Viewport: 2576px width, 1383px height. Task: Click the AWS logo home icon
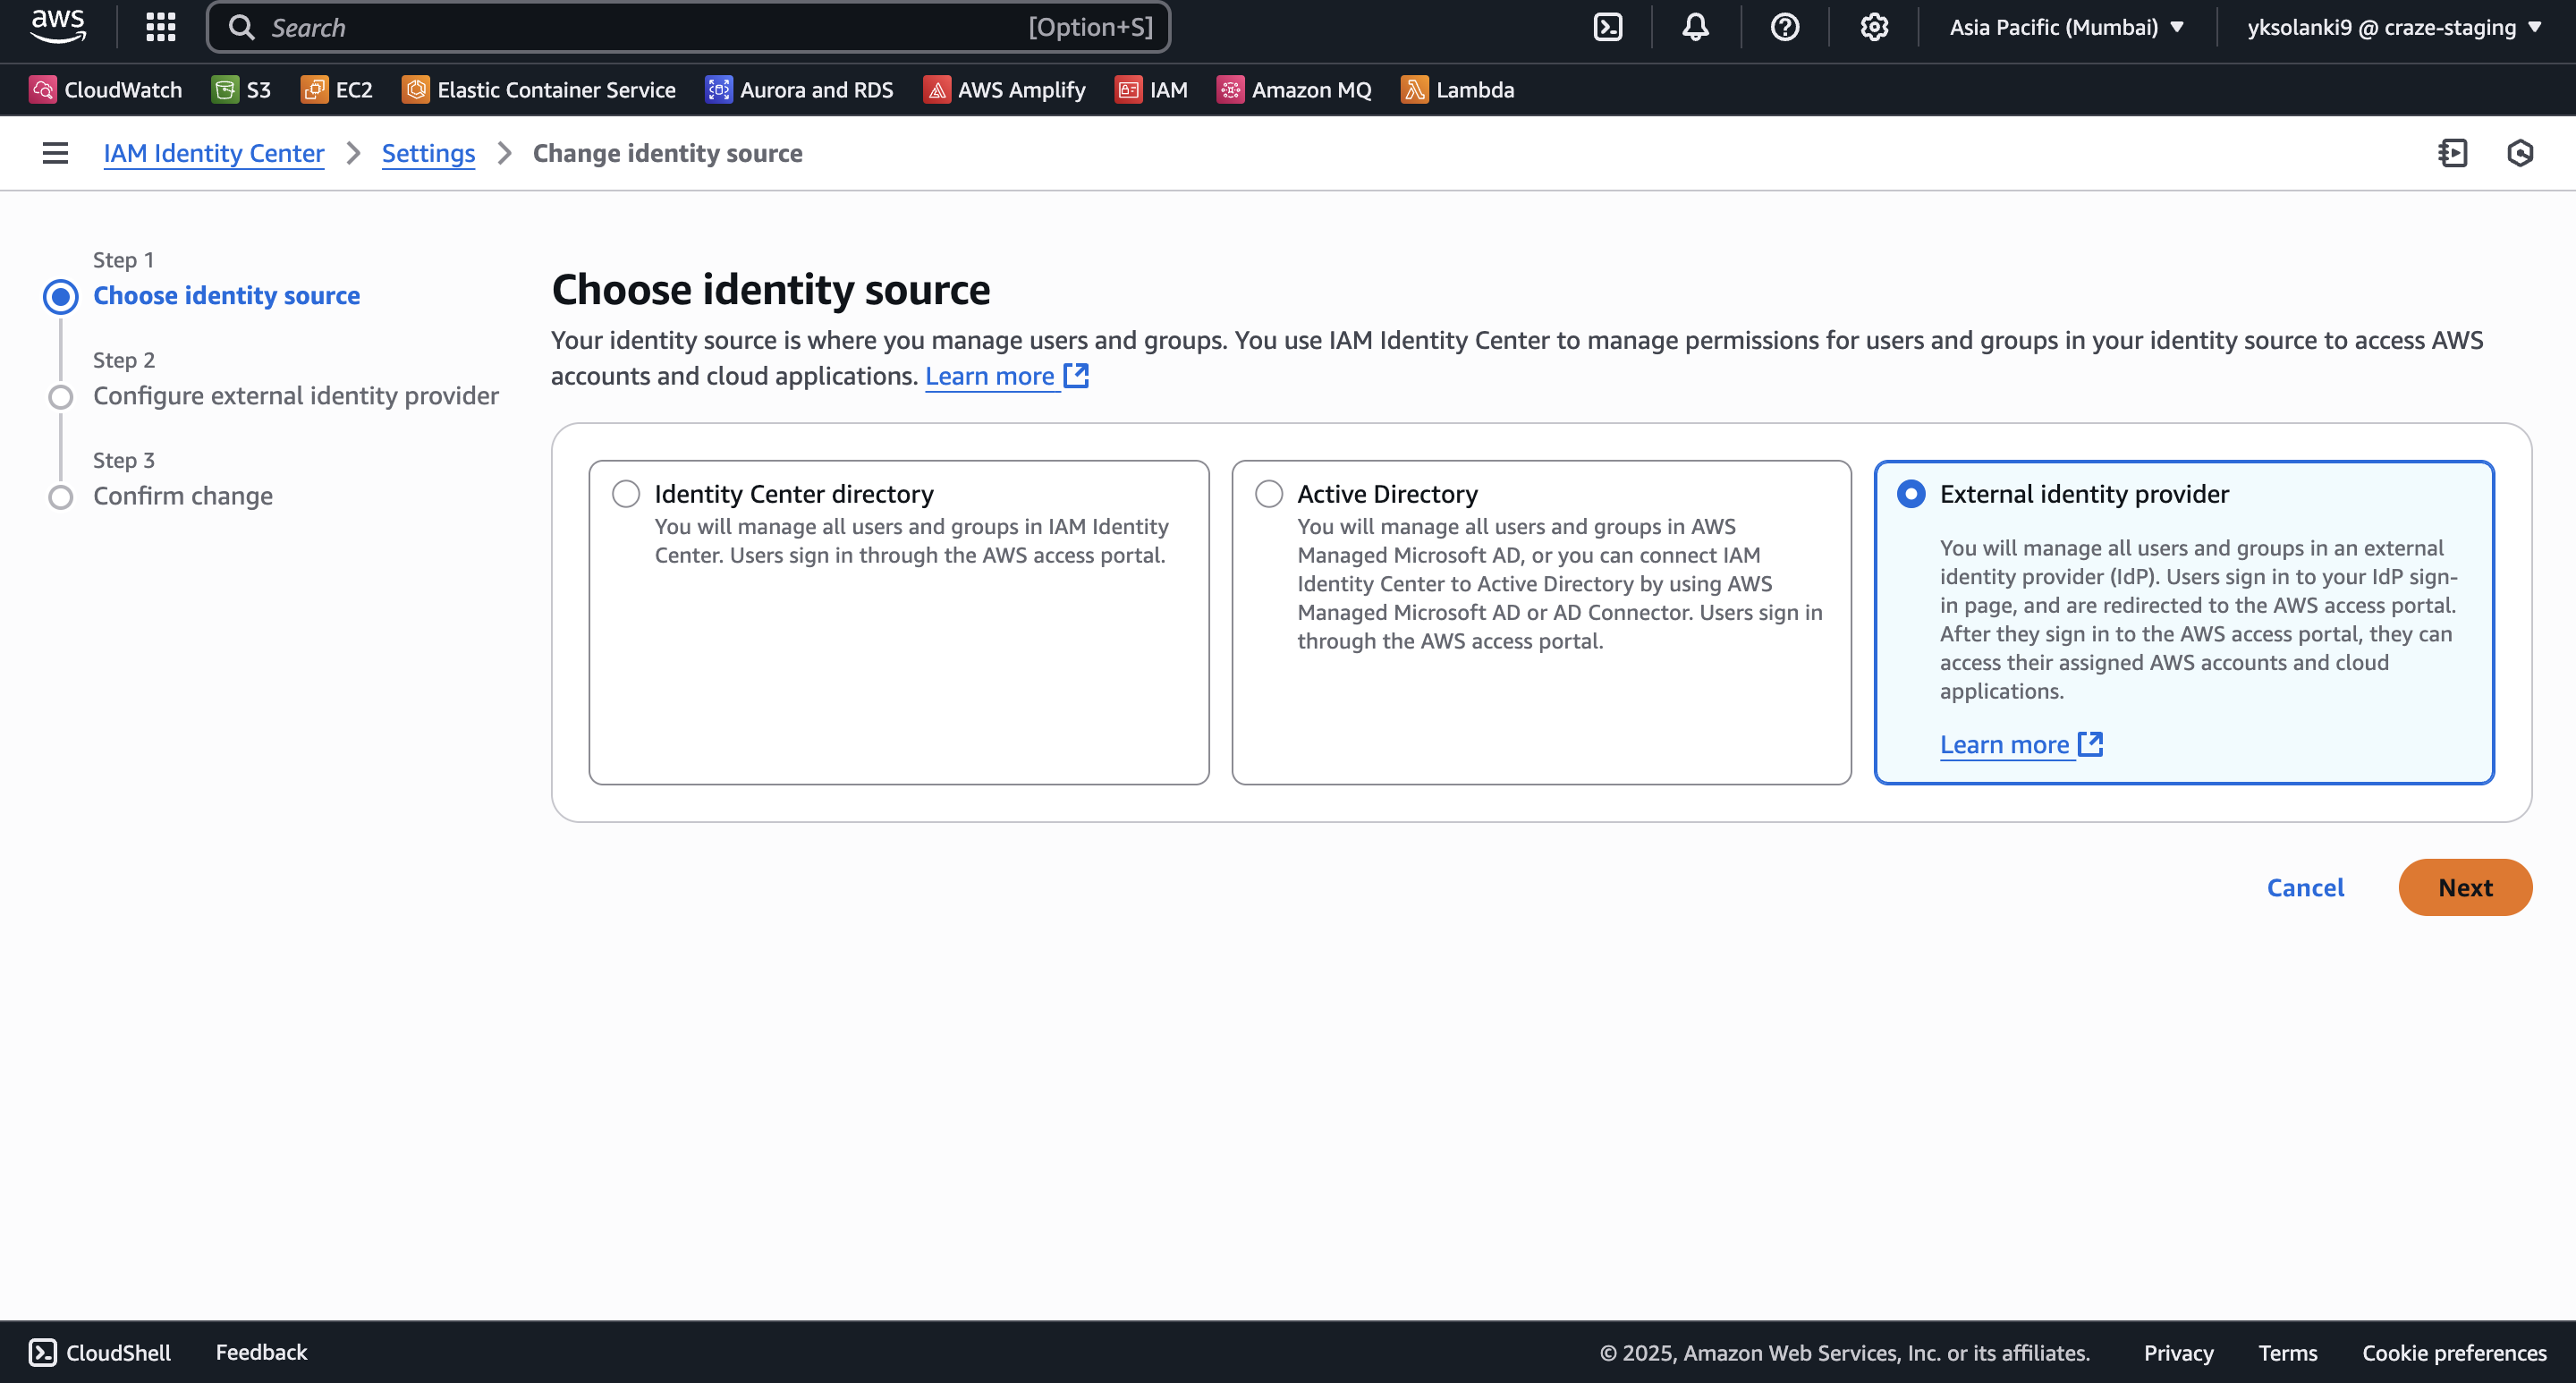coord(58,26)
